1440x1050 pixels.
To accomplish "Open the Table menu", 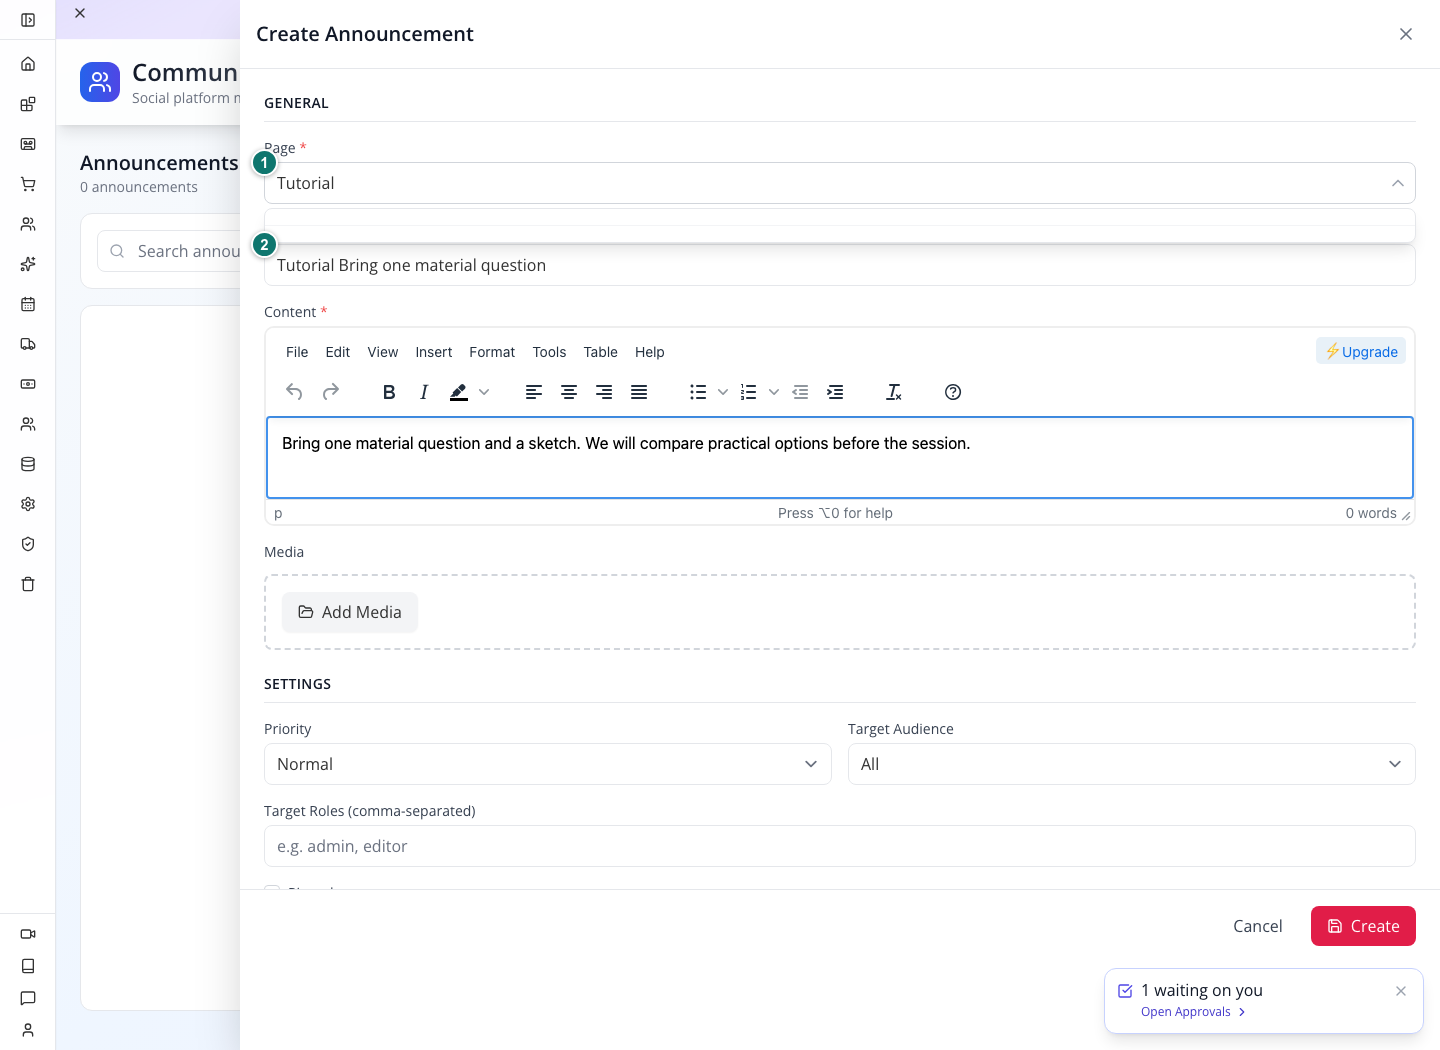I will (601, 352).
